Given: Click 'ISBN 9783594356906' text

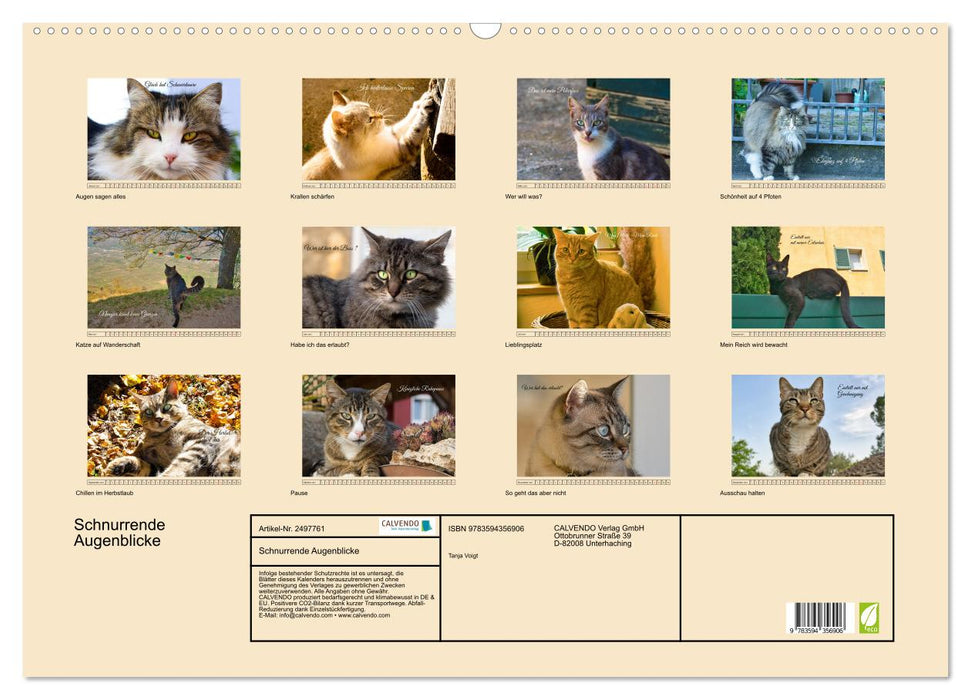Looking at the screenshot, I should coord(486,528).
